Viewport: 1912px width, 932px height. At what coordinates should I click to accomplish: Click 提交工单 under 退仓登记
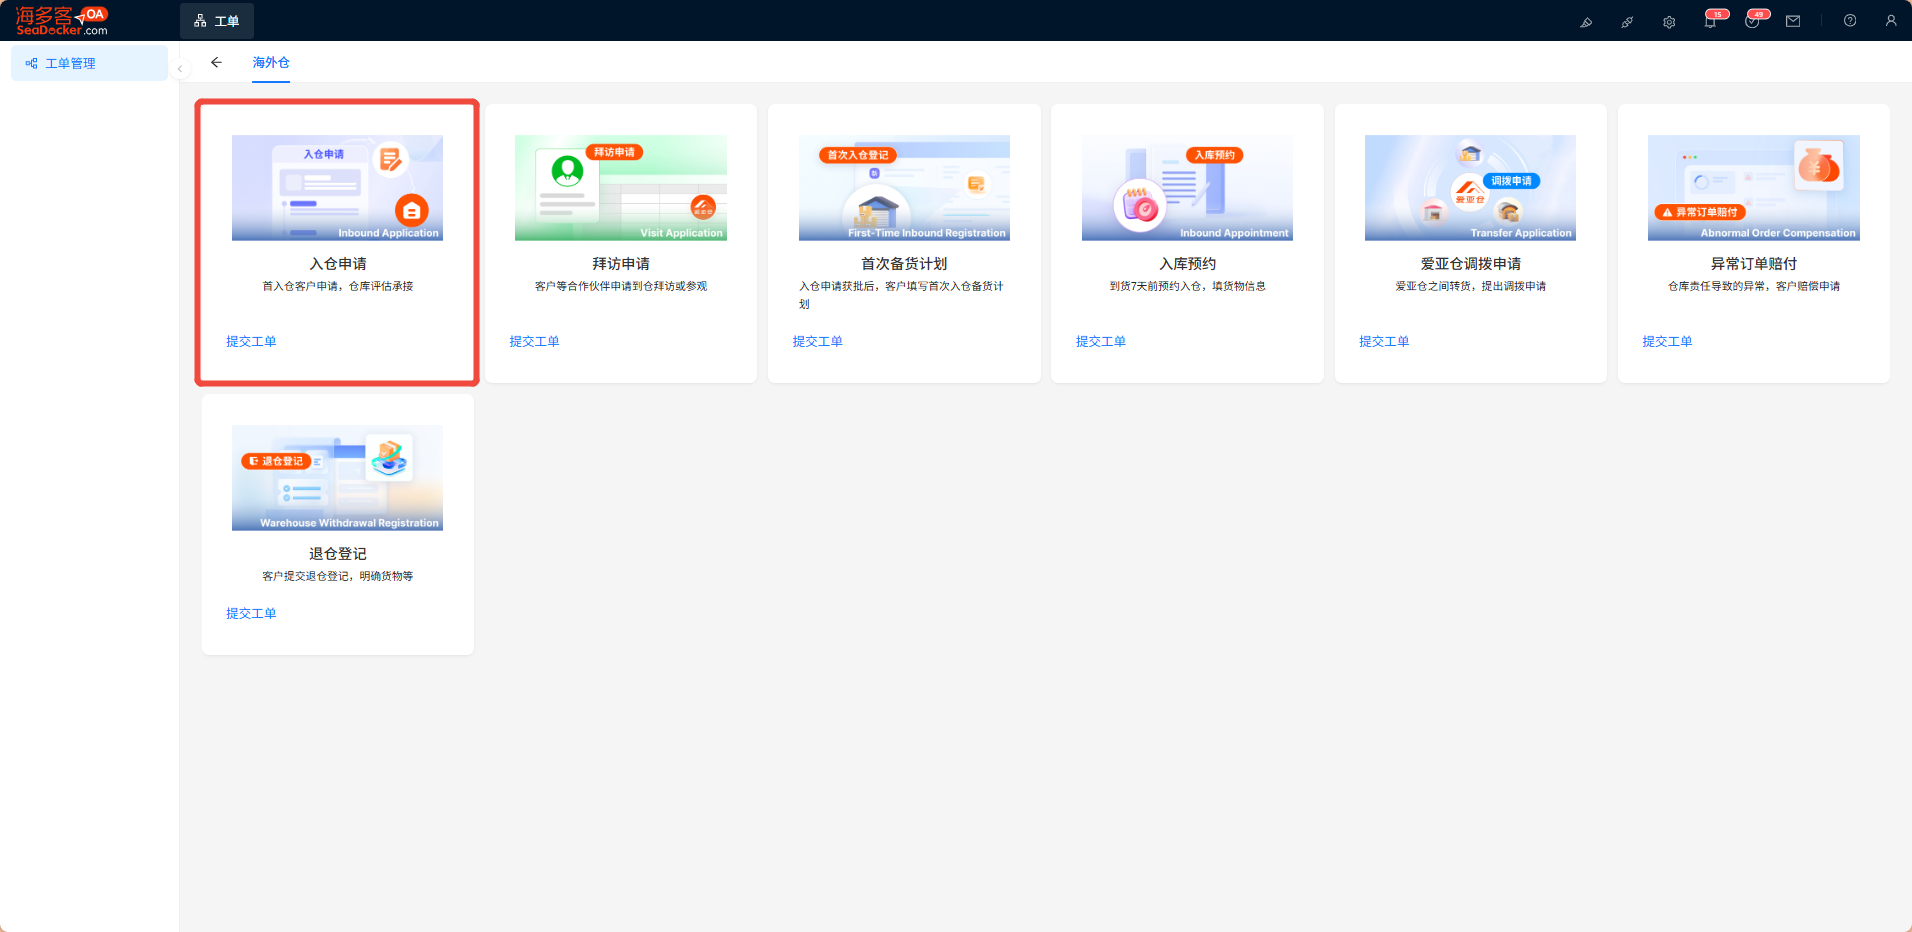tap(251, 613)
